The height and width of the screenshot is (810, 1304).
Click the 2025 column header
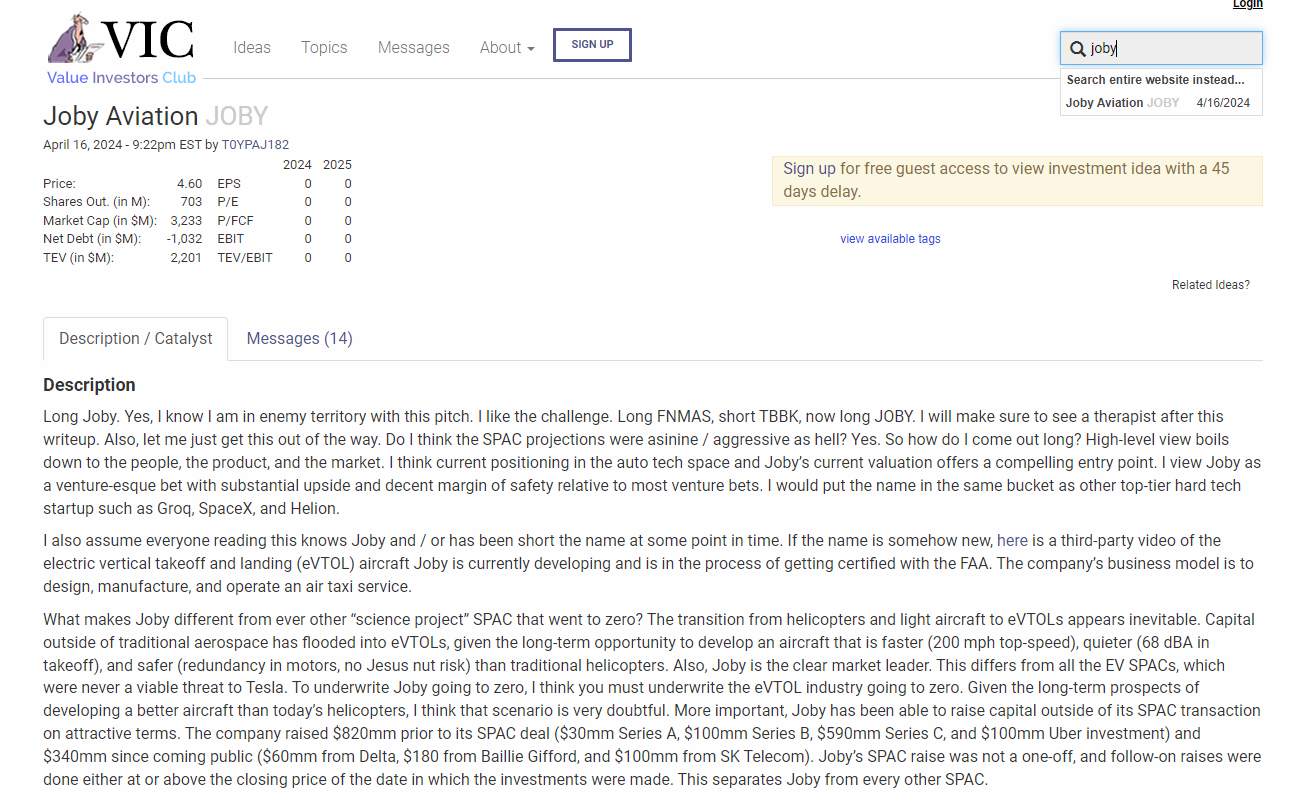coord(337,165)
